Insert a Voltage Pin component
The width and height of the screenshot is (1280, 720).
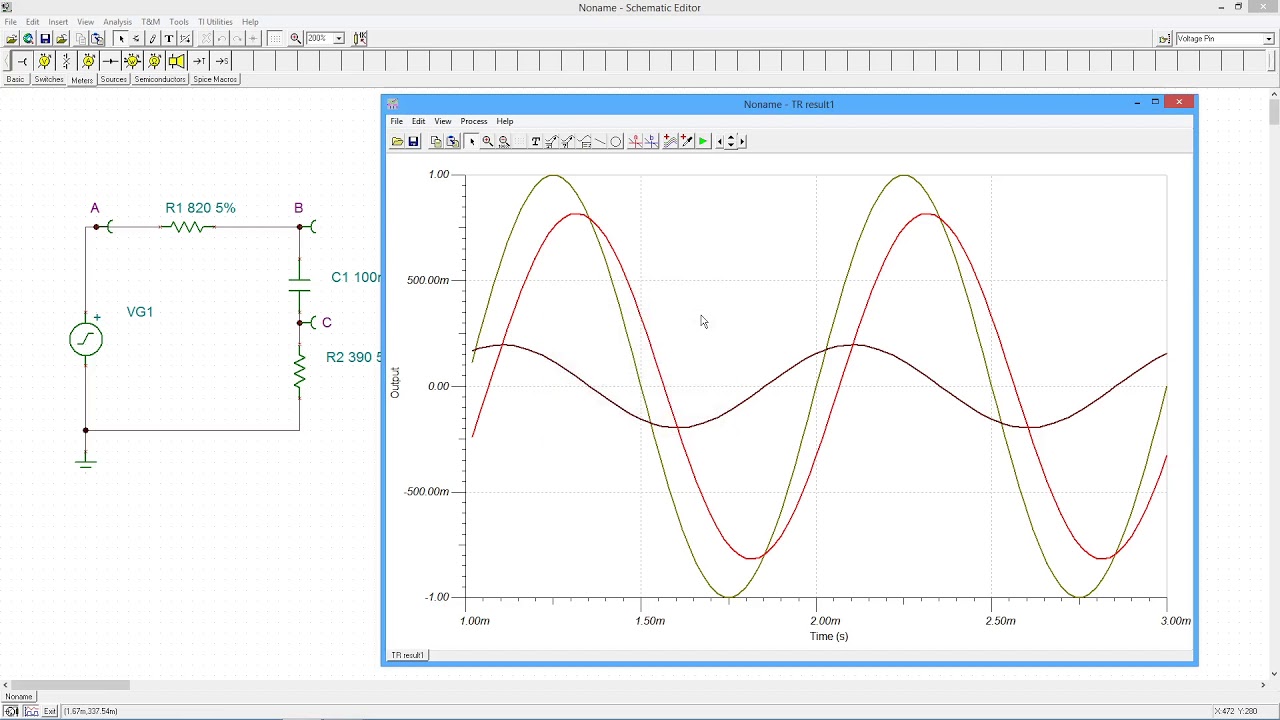tap(22, 61)
